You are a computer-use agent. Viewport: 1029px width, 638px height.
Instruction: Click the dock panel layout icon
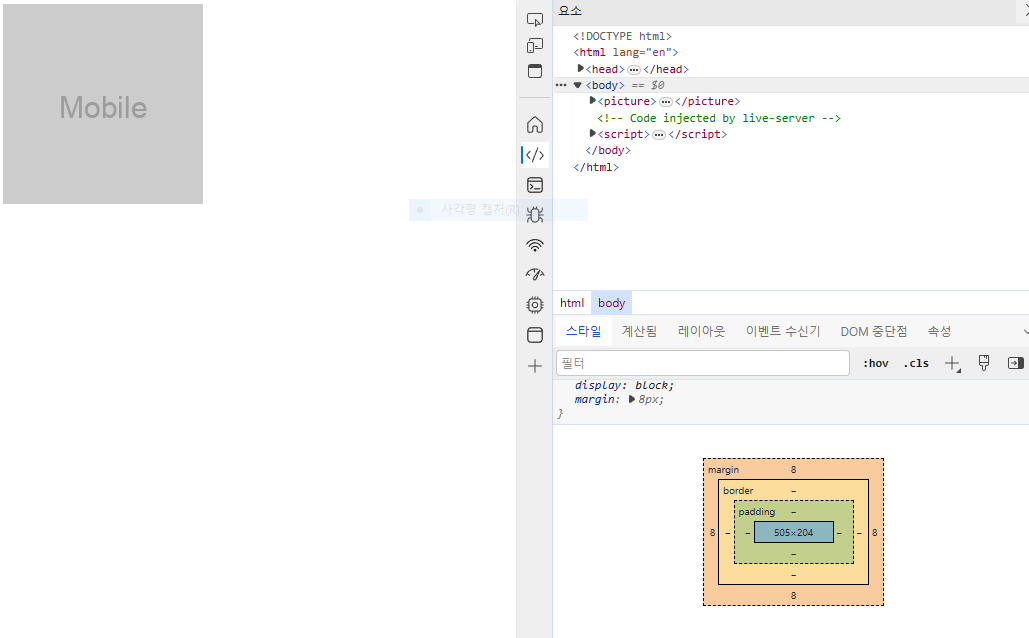tap(535, 71)
